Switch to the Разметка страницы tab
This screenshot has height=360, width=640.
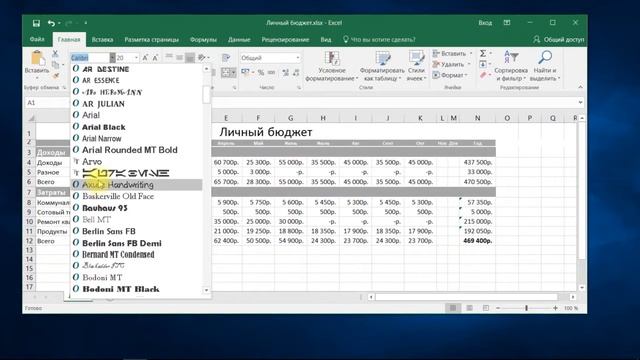[x=151, y=40]
